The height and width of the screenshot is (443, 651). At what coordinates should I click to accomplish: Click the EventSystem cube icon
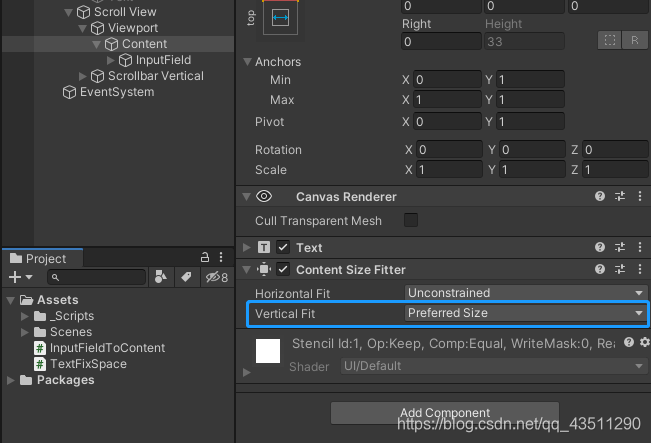pyautogui.click(x=69, y=92)
